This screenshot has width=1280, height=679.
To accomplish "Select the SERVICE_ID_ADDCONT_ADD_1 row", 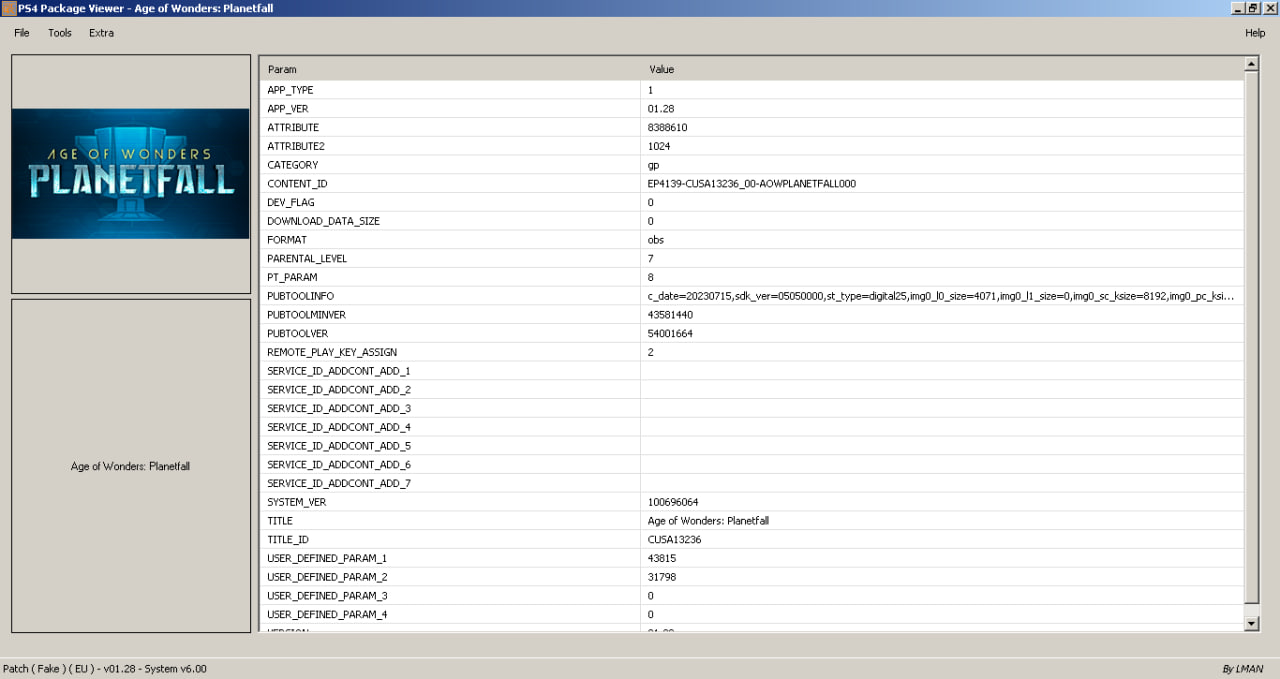I will (752, 371).
